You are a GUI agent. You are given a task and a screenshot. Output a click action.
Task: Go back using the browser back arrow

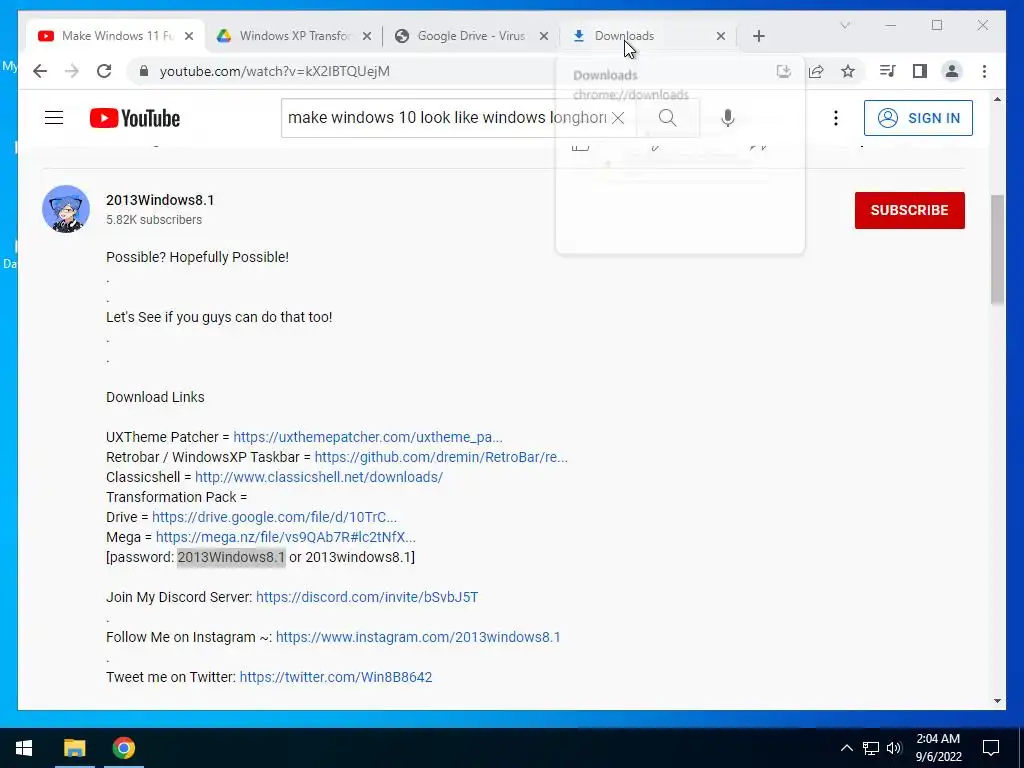[40, 71]
